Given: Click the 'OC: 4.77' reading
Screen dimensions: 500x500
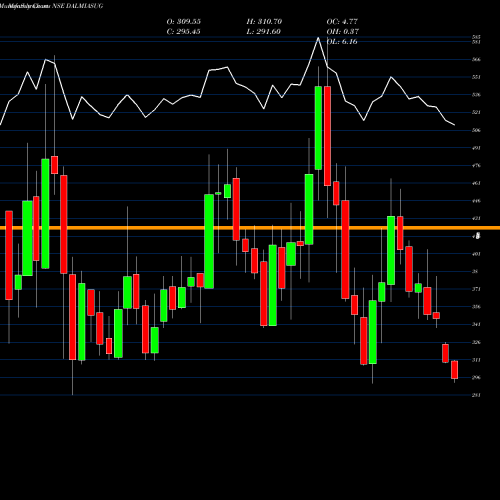Looking at the screenshot, I should click(342, 22).
